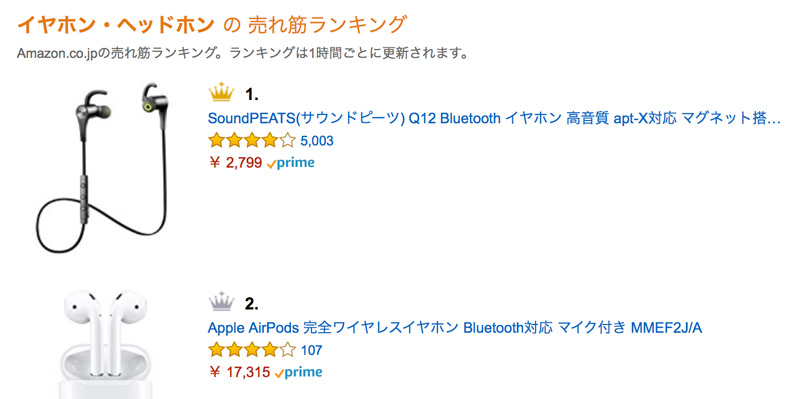Viewport: 800px width, 399px height.
Task: Click the star rating of SoundPEATS Q12
Action: 252,140
